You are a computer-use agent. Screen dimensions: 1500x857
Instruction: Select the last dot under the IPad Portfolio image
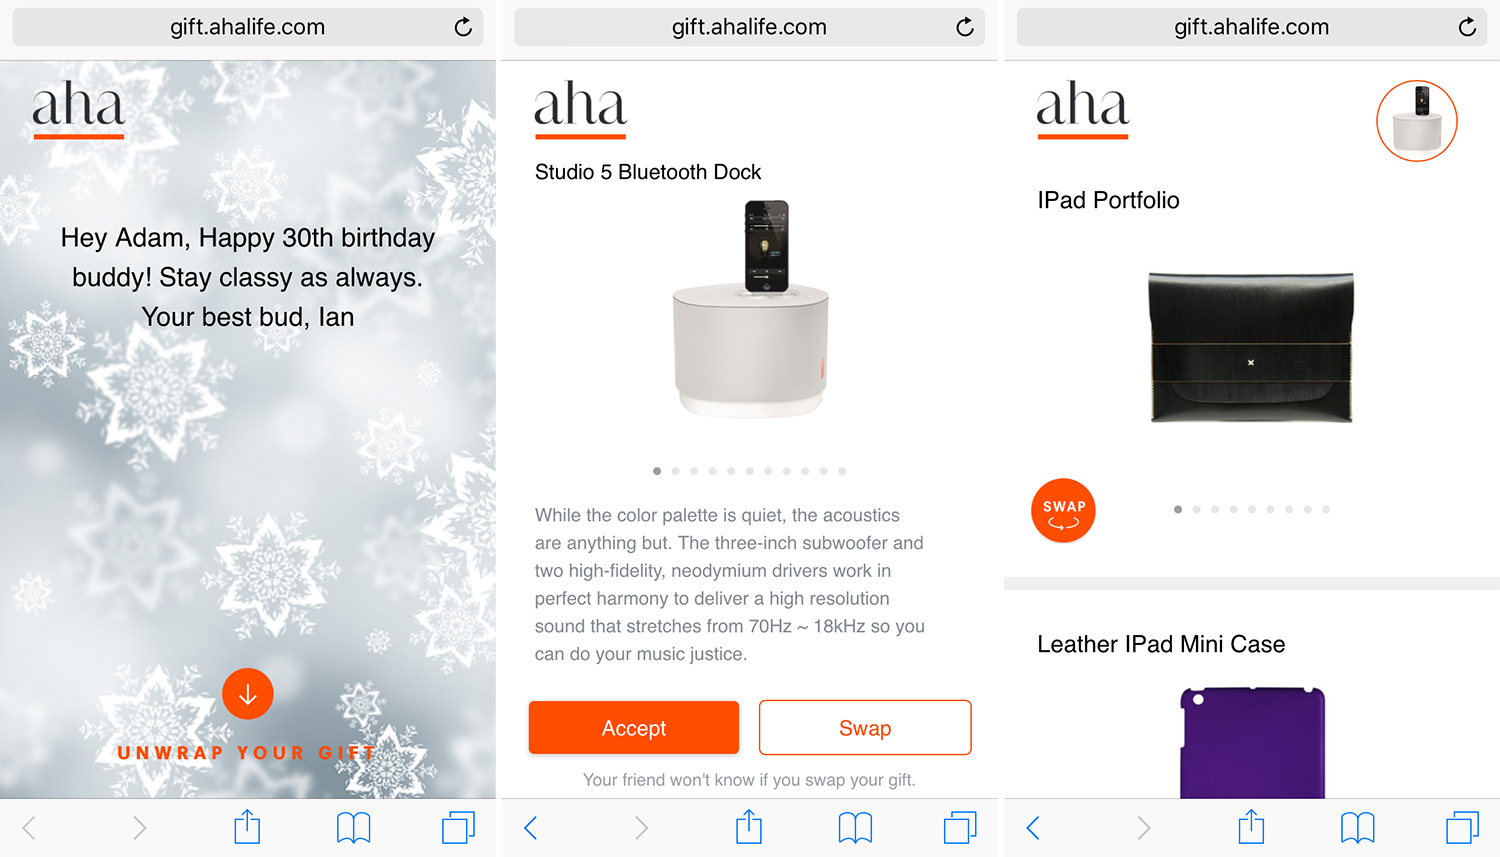point(1326,510)
